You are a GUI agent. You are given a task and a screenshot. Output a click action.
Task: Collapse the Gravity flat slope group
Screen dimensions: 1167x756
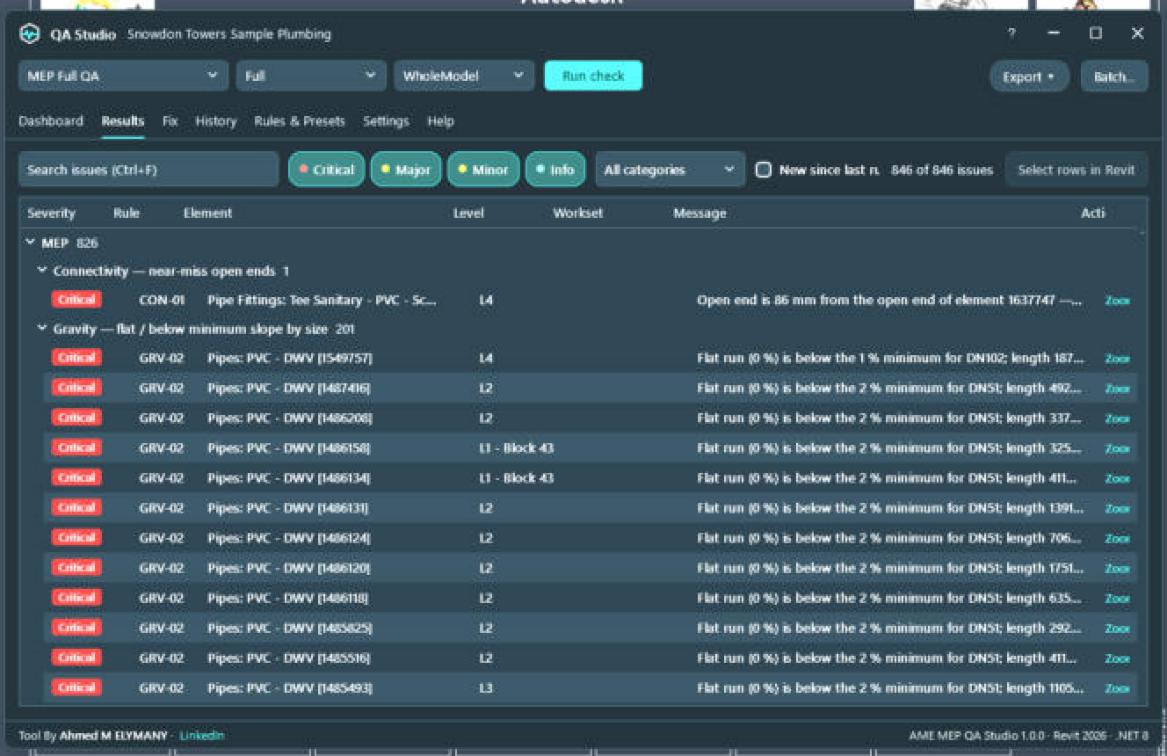tap(42, 329)
